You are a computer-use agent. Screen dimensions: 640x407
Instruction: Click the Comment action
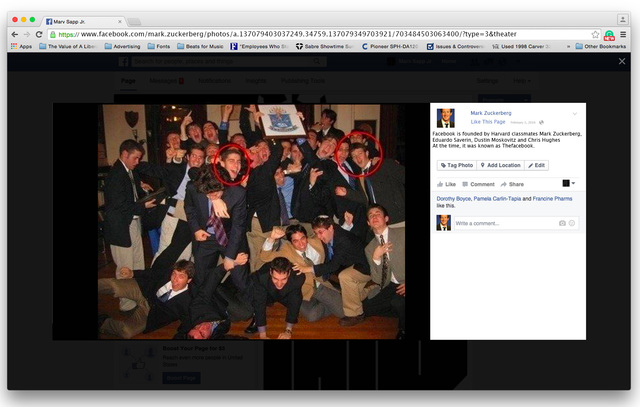pos(478,185)
